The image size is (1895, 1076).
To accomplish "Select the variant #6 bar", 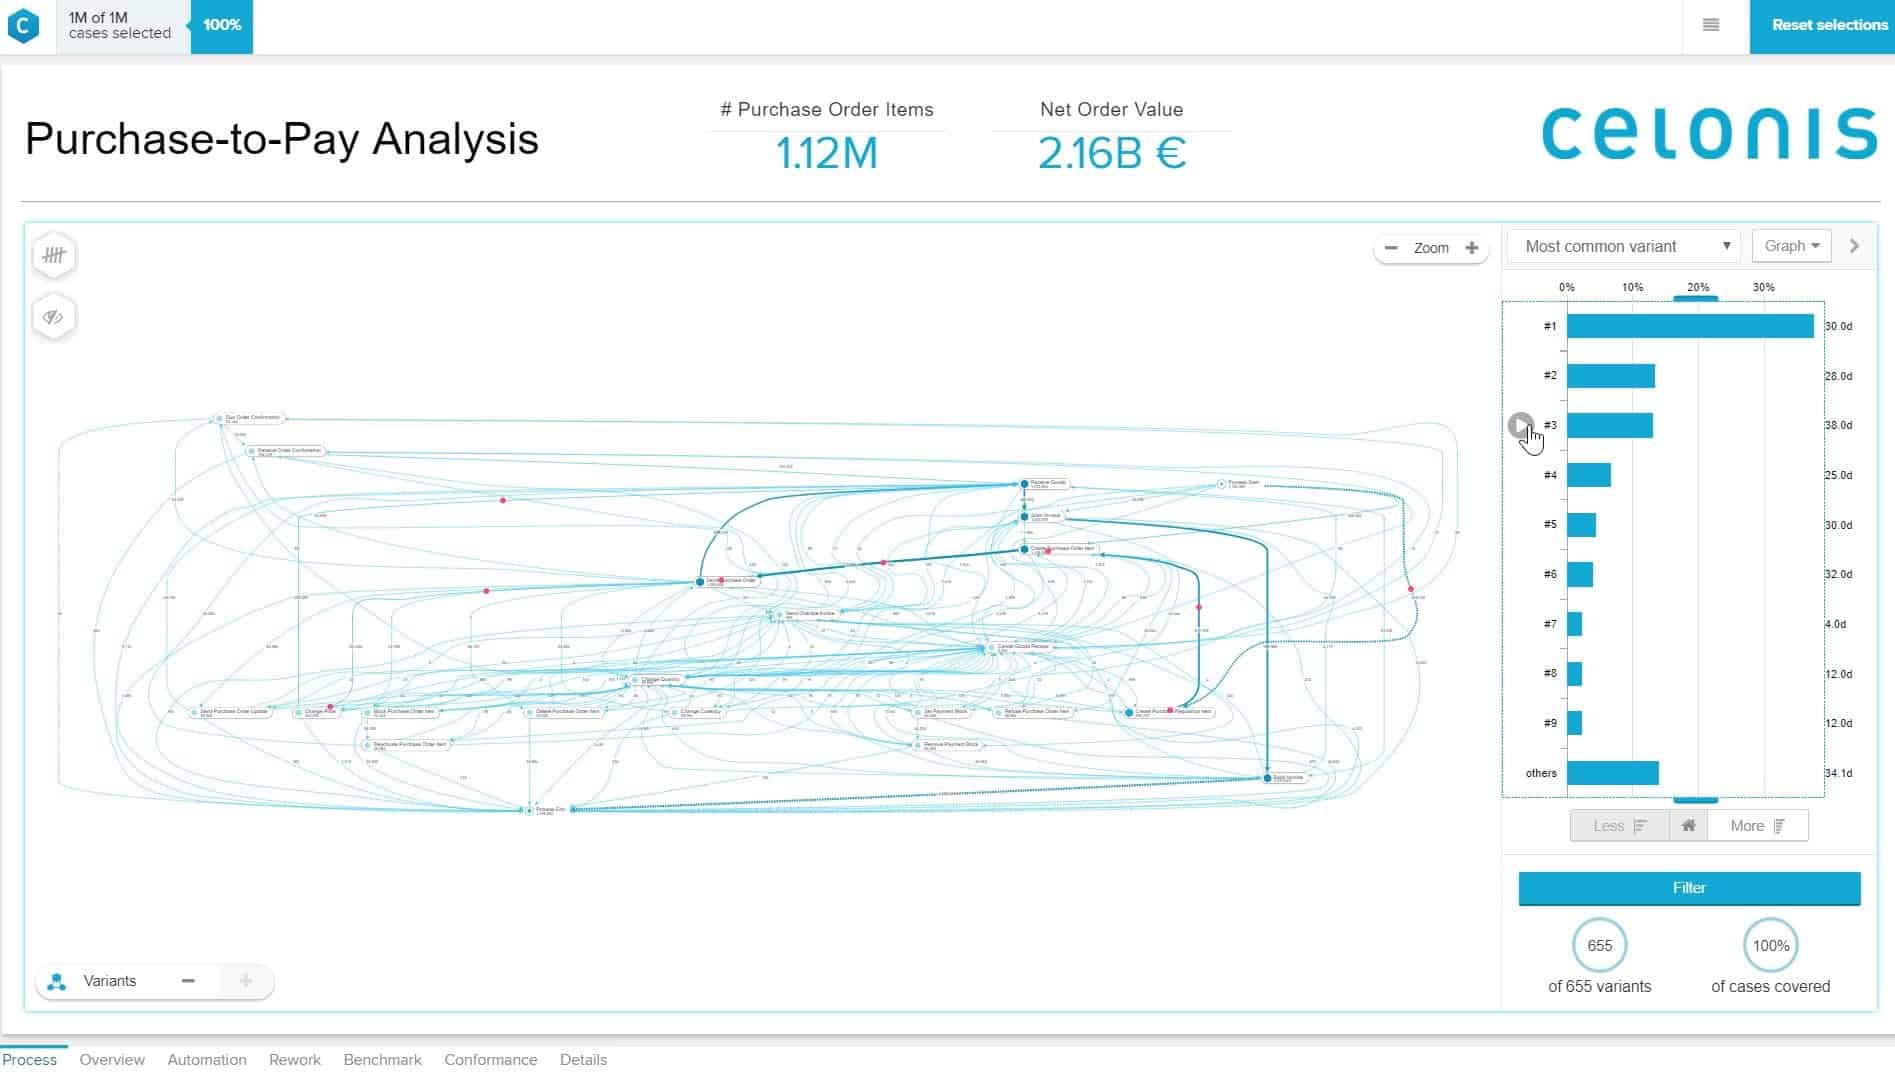I will click(x=1580, y=574).
